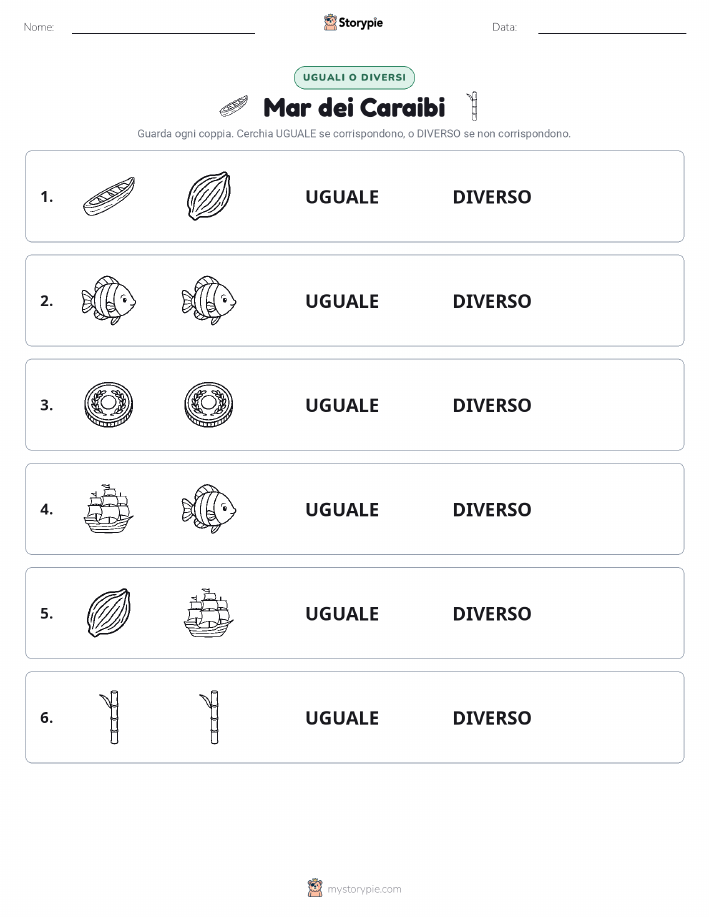The width and height of the screenshot is (709, 917).
Task: Choose DIVERSO for row 5
Action: 492,613
